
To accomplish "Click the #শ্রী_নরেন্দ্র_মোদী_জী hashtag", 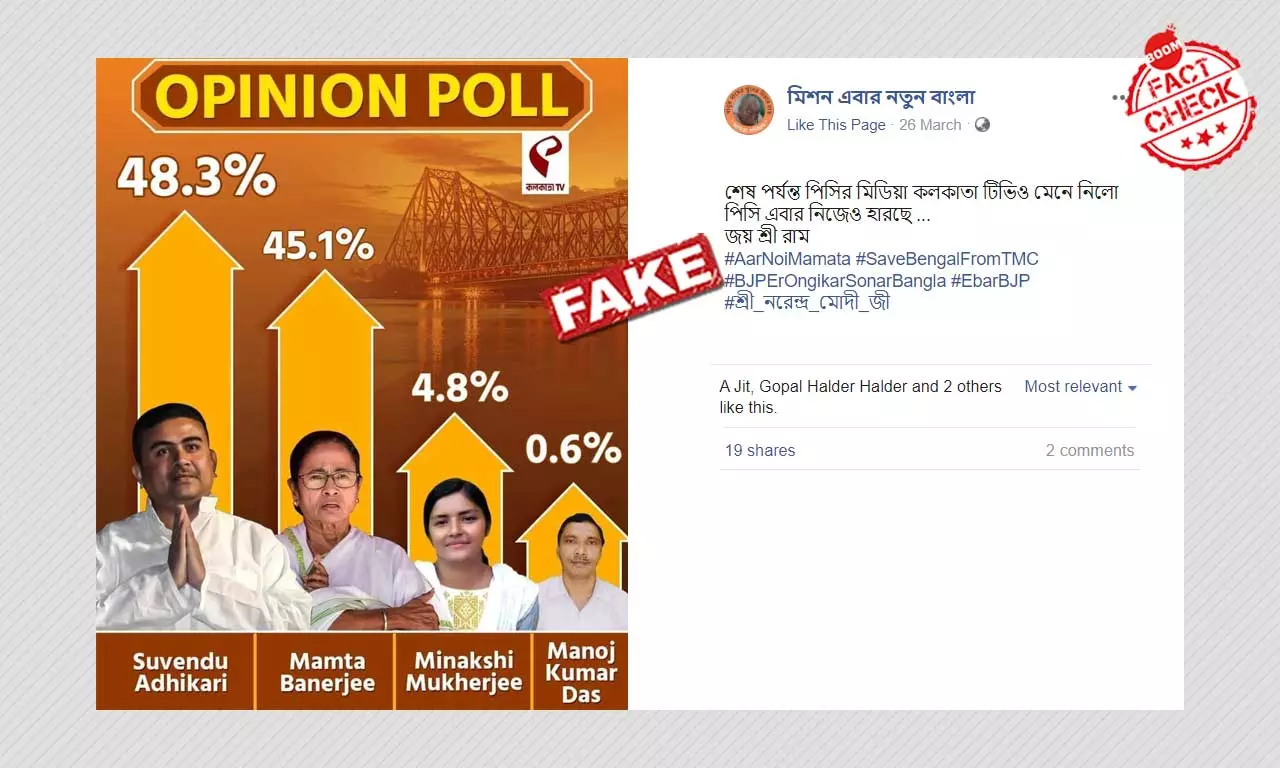I will point(807,302).
